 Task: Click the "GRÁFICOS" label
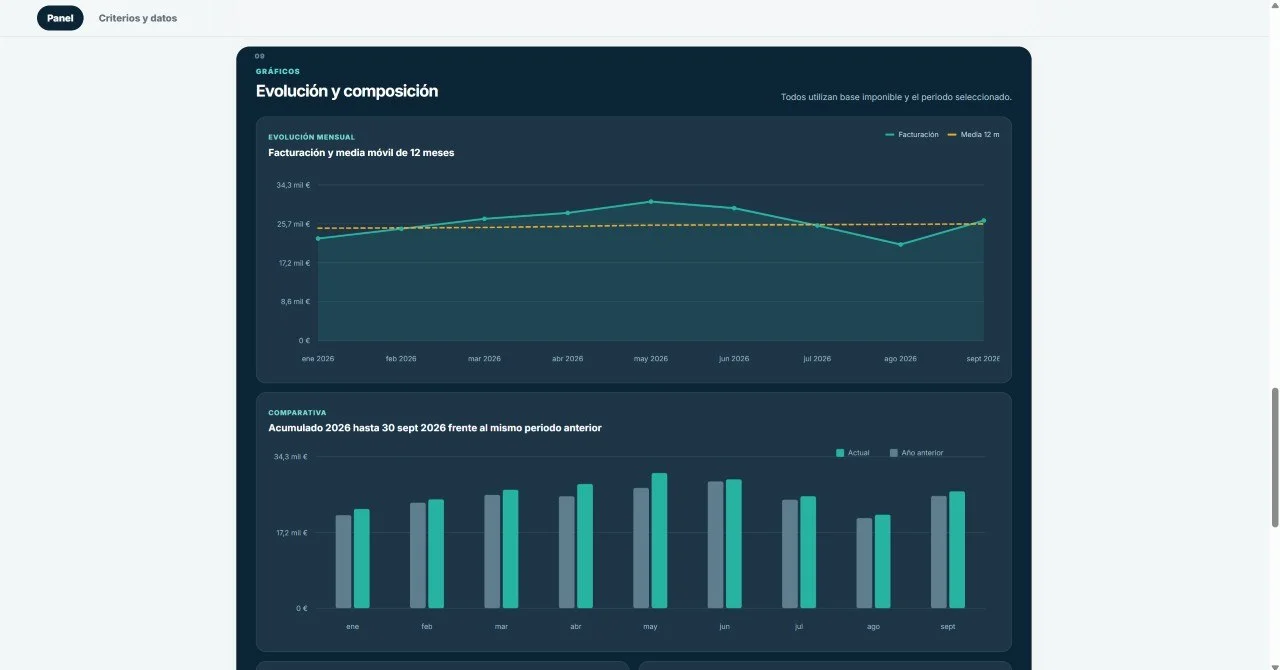(x=278, y=71)
